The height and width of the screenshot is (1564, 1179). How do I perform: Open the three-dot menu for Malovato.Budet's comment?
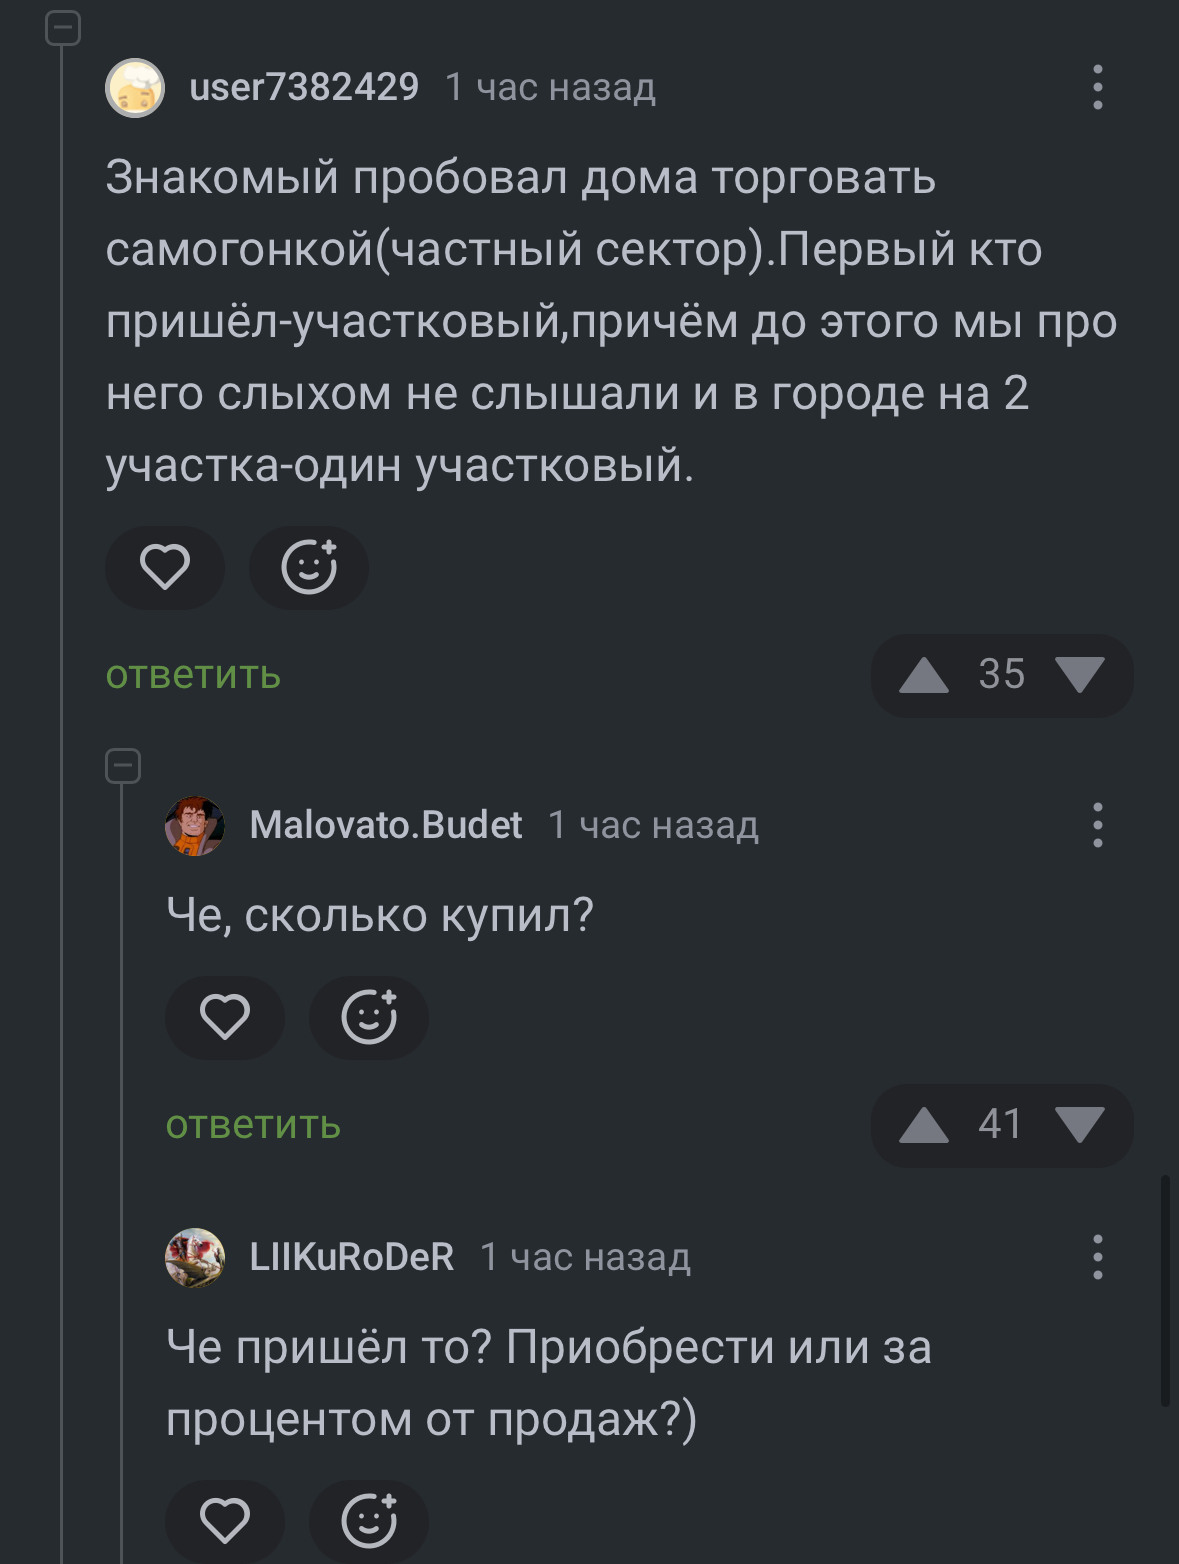[x=1097, y=825]
